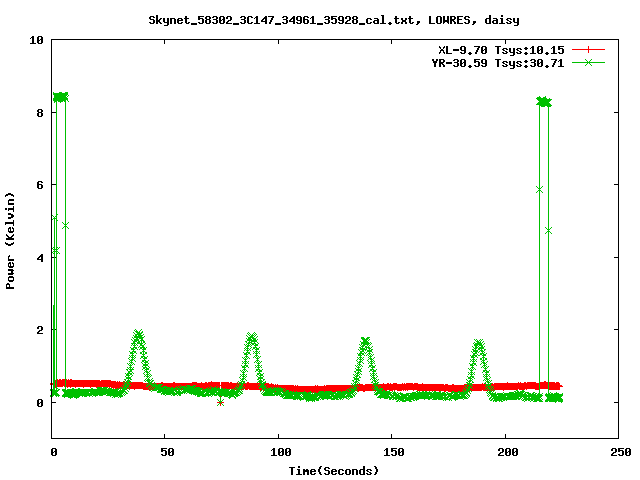Viewport: 640px width, 480px height.
Task: Click the green calibration spike top near 4 seconds
Action: pyautogui.click(x=61, y=97)
